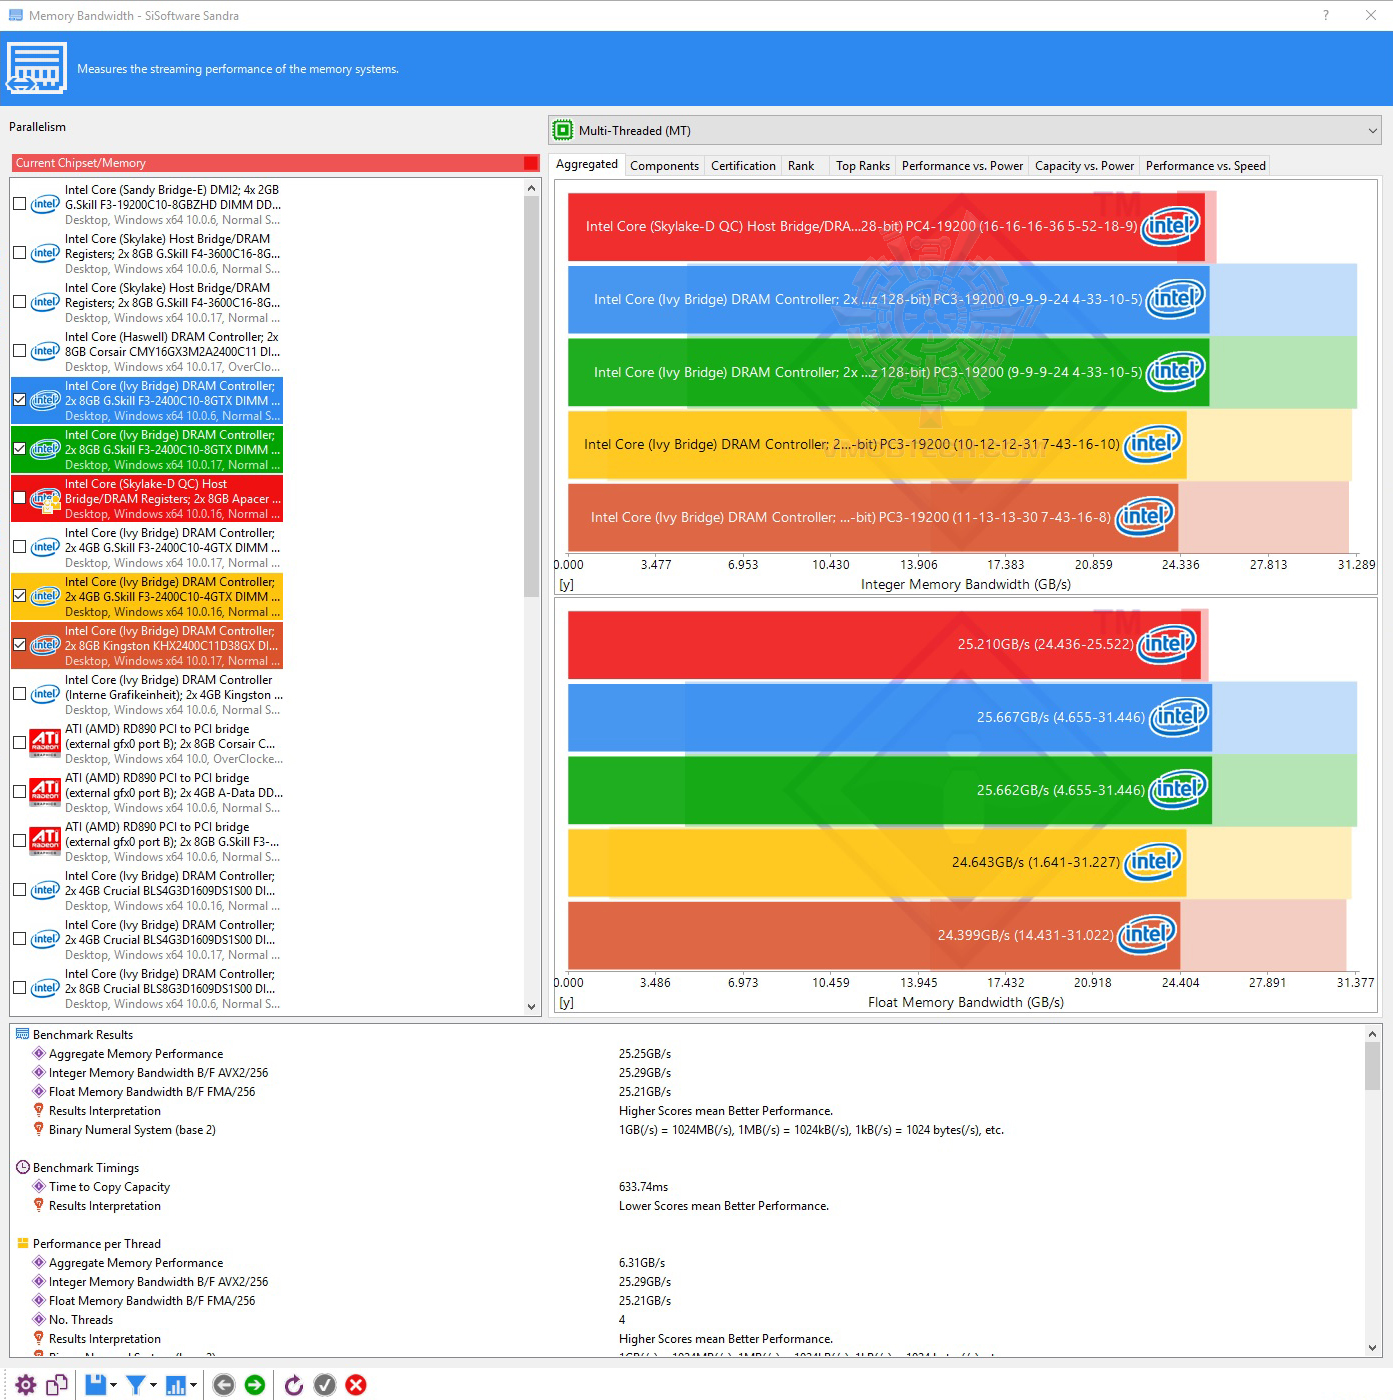Image resolution: width=1393 pixels, height=1400 pixels.
Task: Go forward with the green arrow button
Action: tap(255, 1385)
